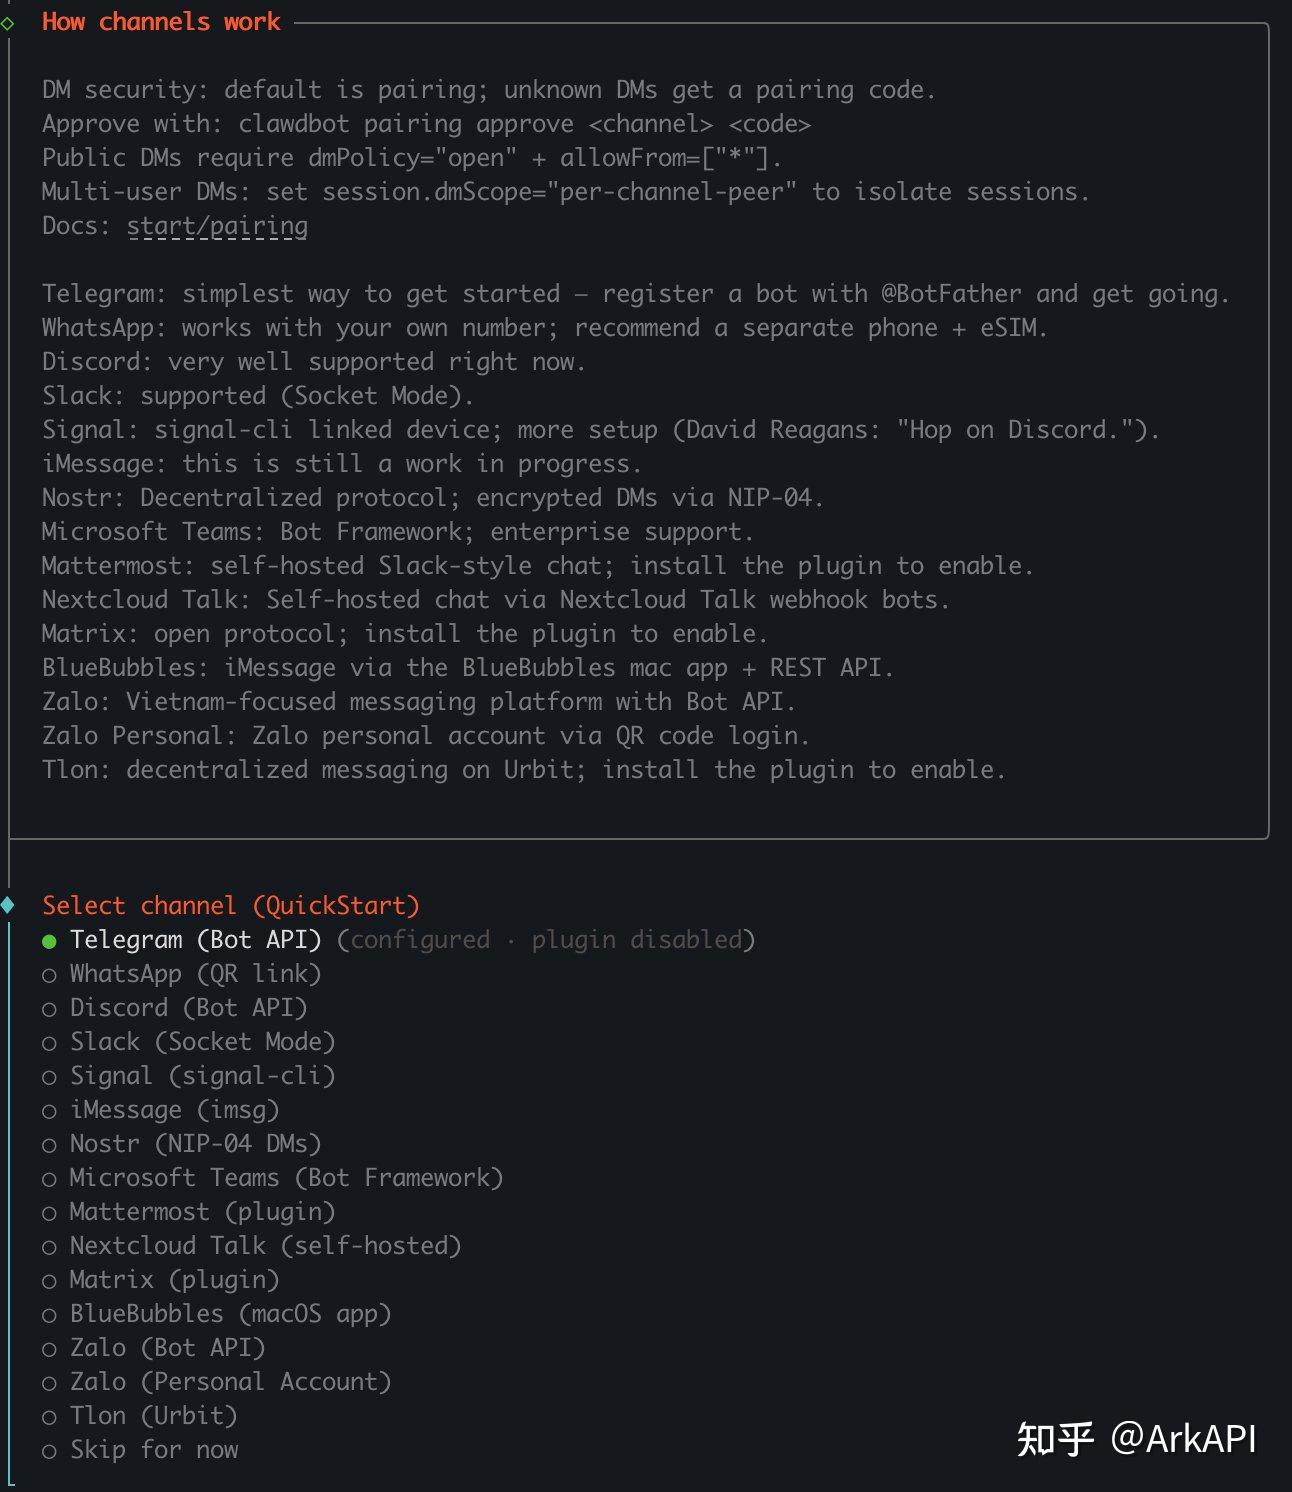Click the cyan diamond beside Select channel
Screen dimensions: 1292x1492
[8, 906]
